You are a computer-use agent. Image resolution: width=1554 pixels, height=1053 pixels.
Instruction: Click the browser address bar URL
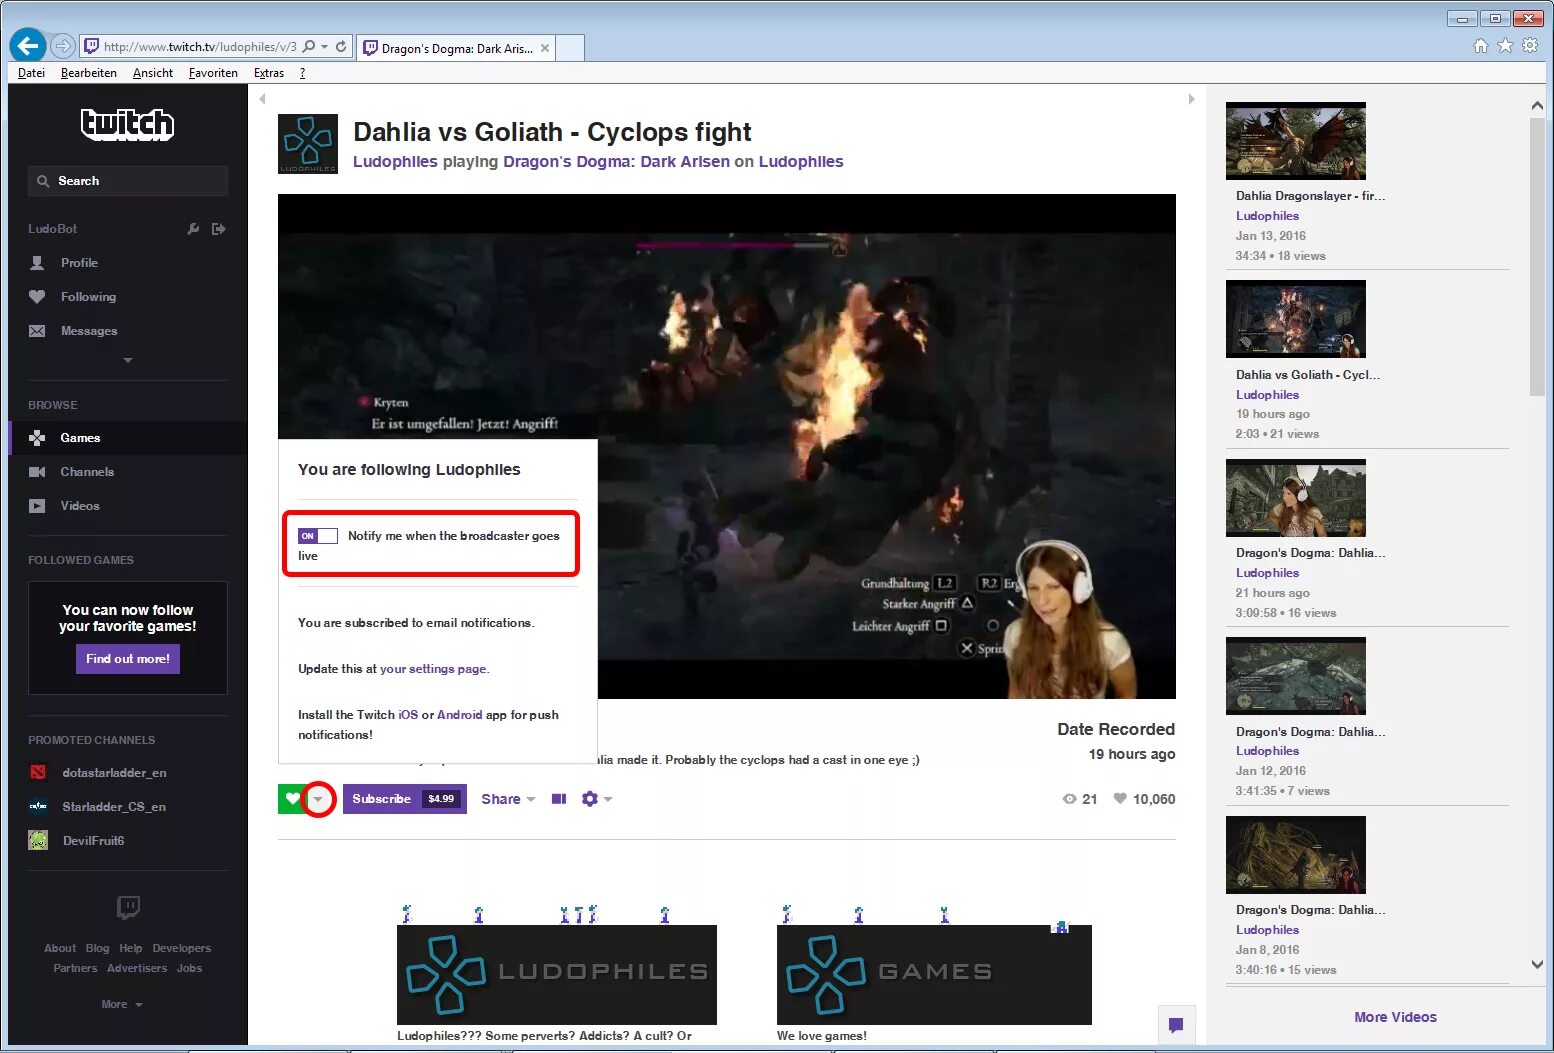pos(200,47)
